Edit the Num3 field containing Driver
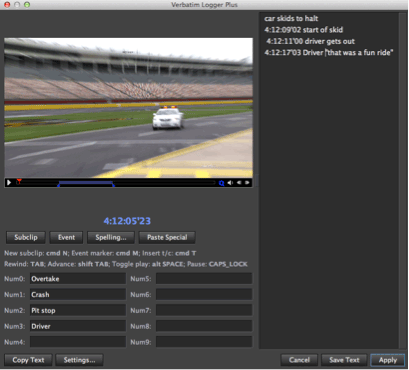The height and width of the screenshot is (370, 409). [x=78, y=326]
